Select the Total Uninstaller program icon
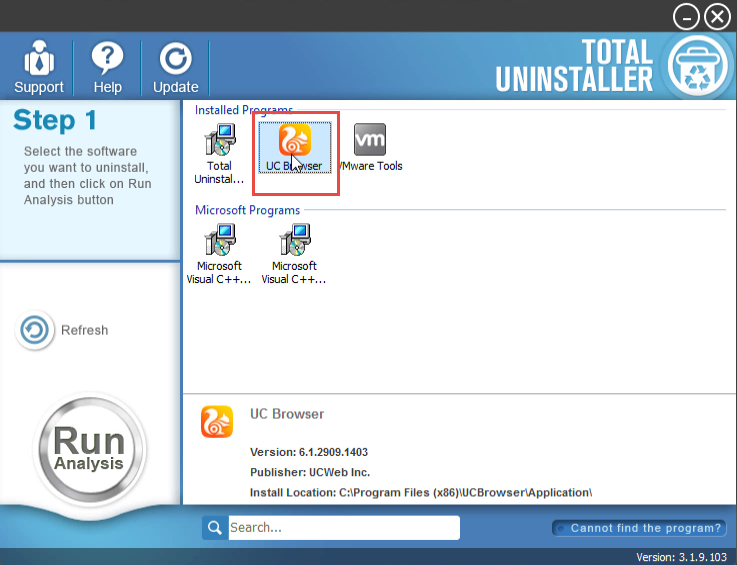Image resolution: width=737 pixels, height=565 pixels. tap(219, 154)
